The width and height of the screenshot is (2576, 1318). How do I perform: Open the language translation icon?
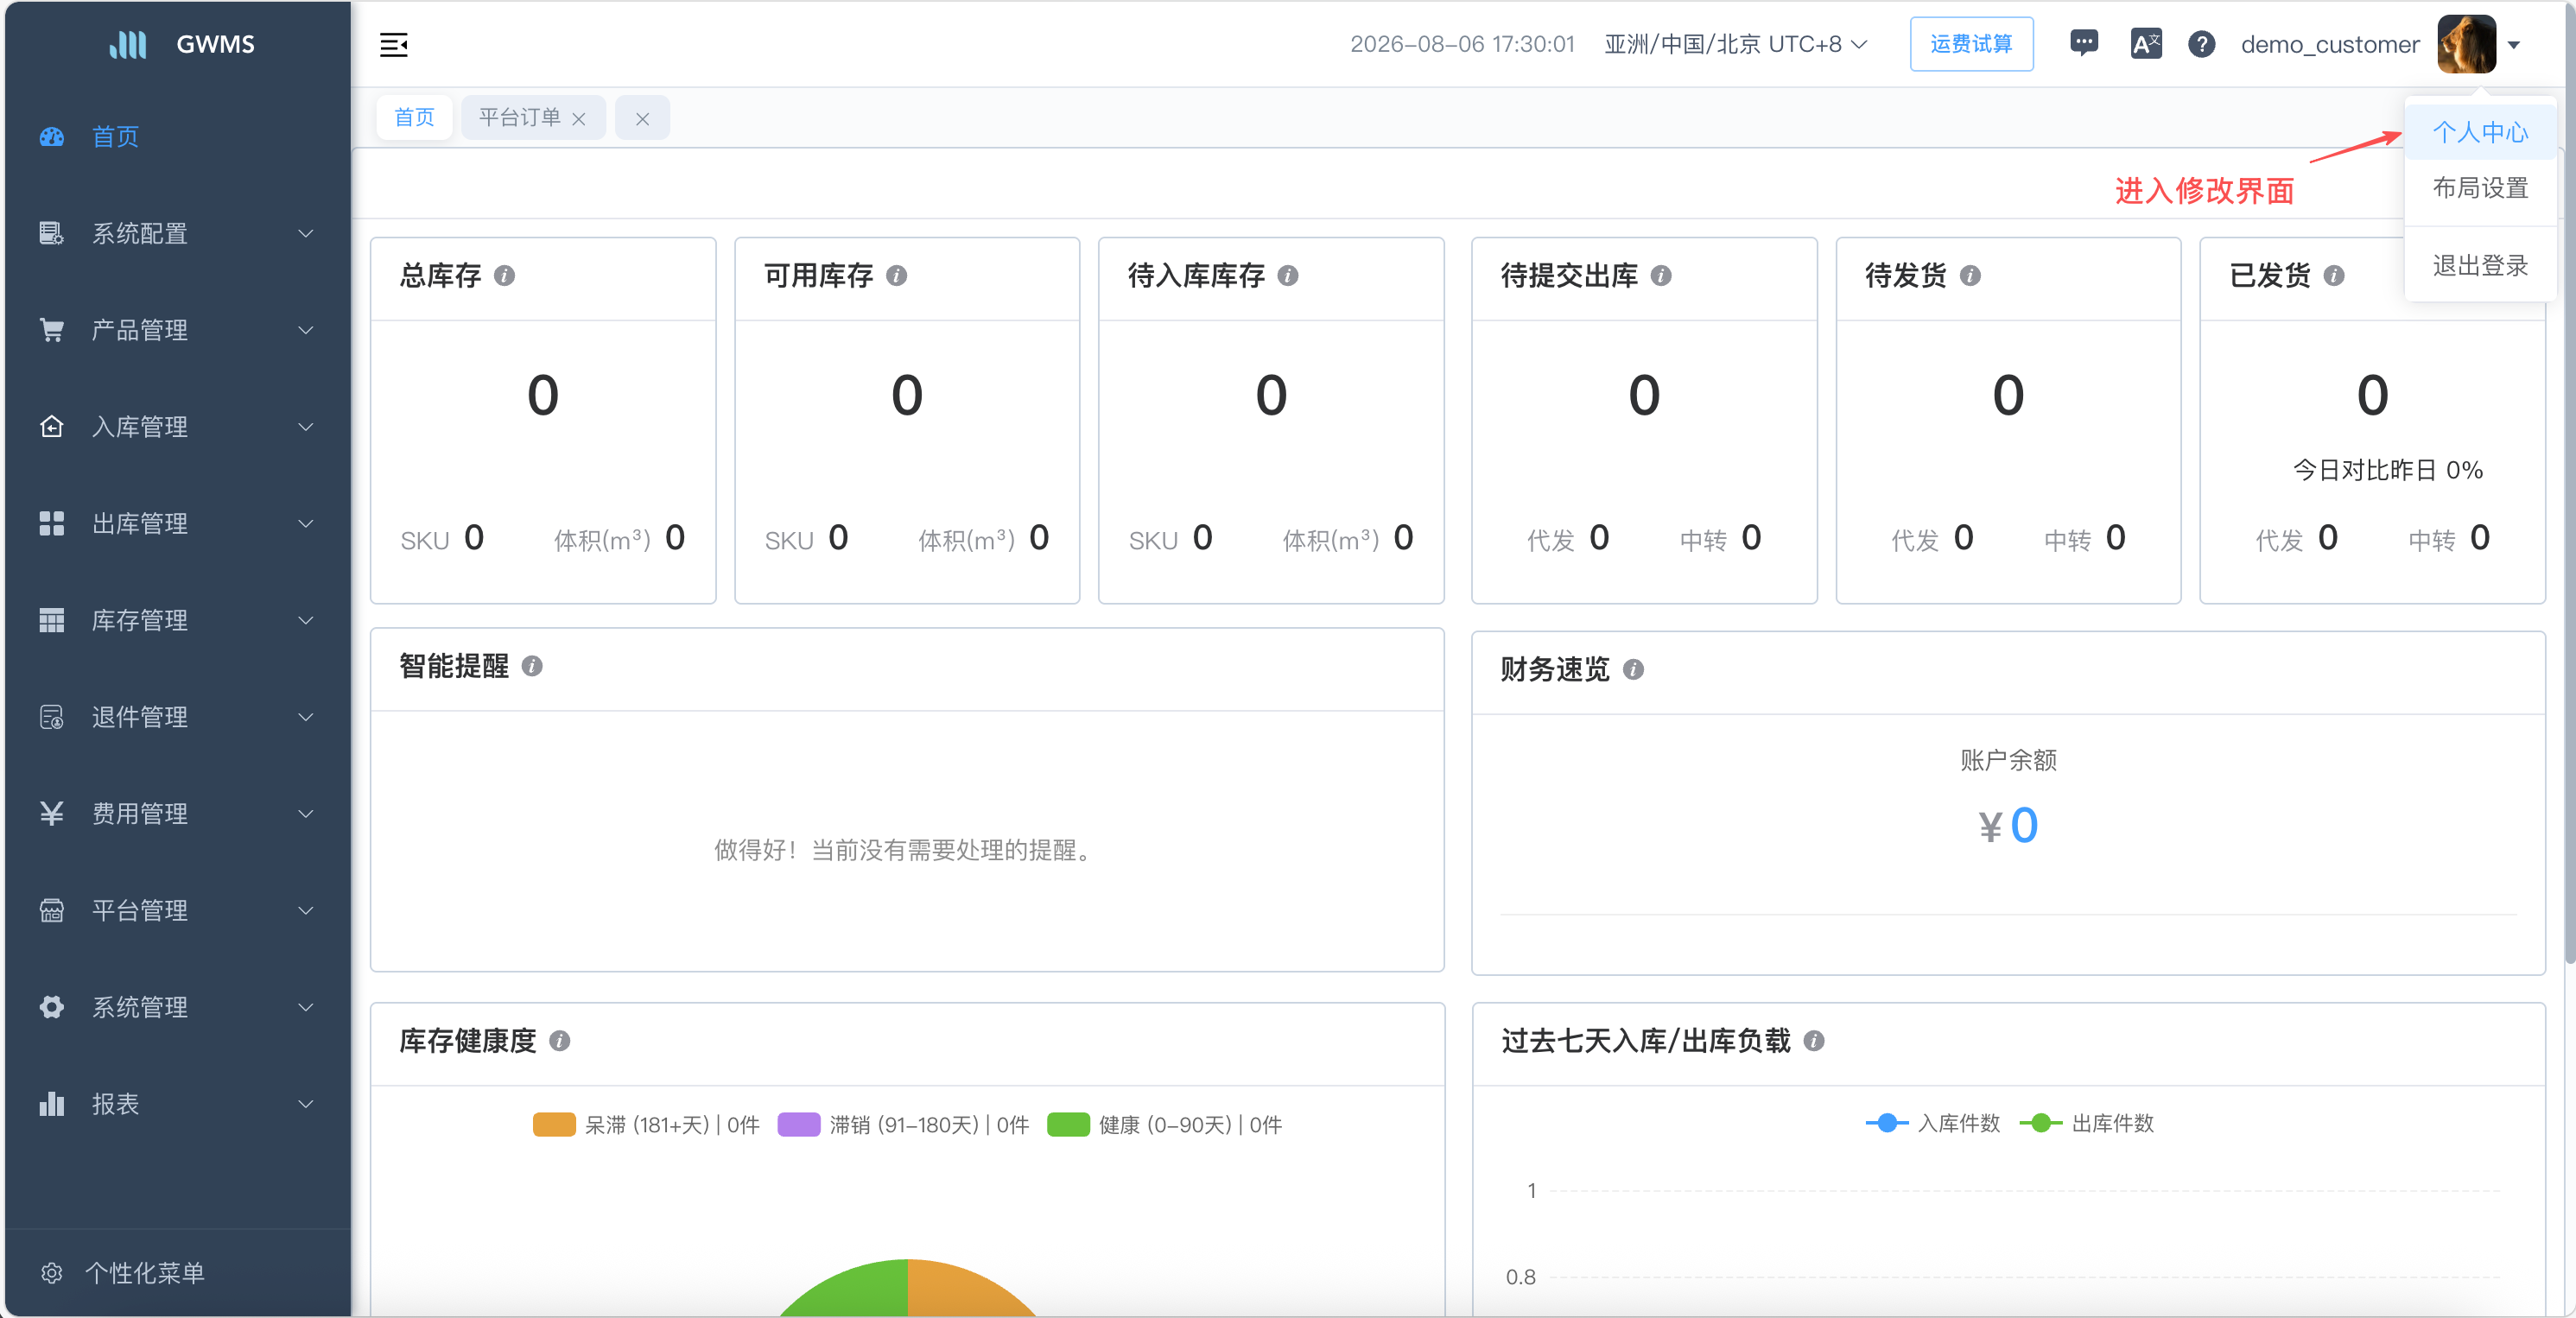click(2146, 44)
